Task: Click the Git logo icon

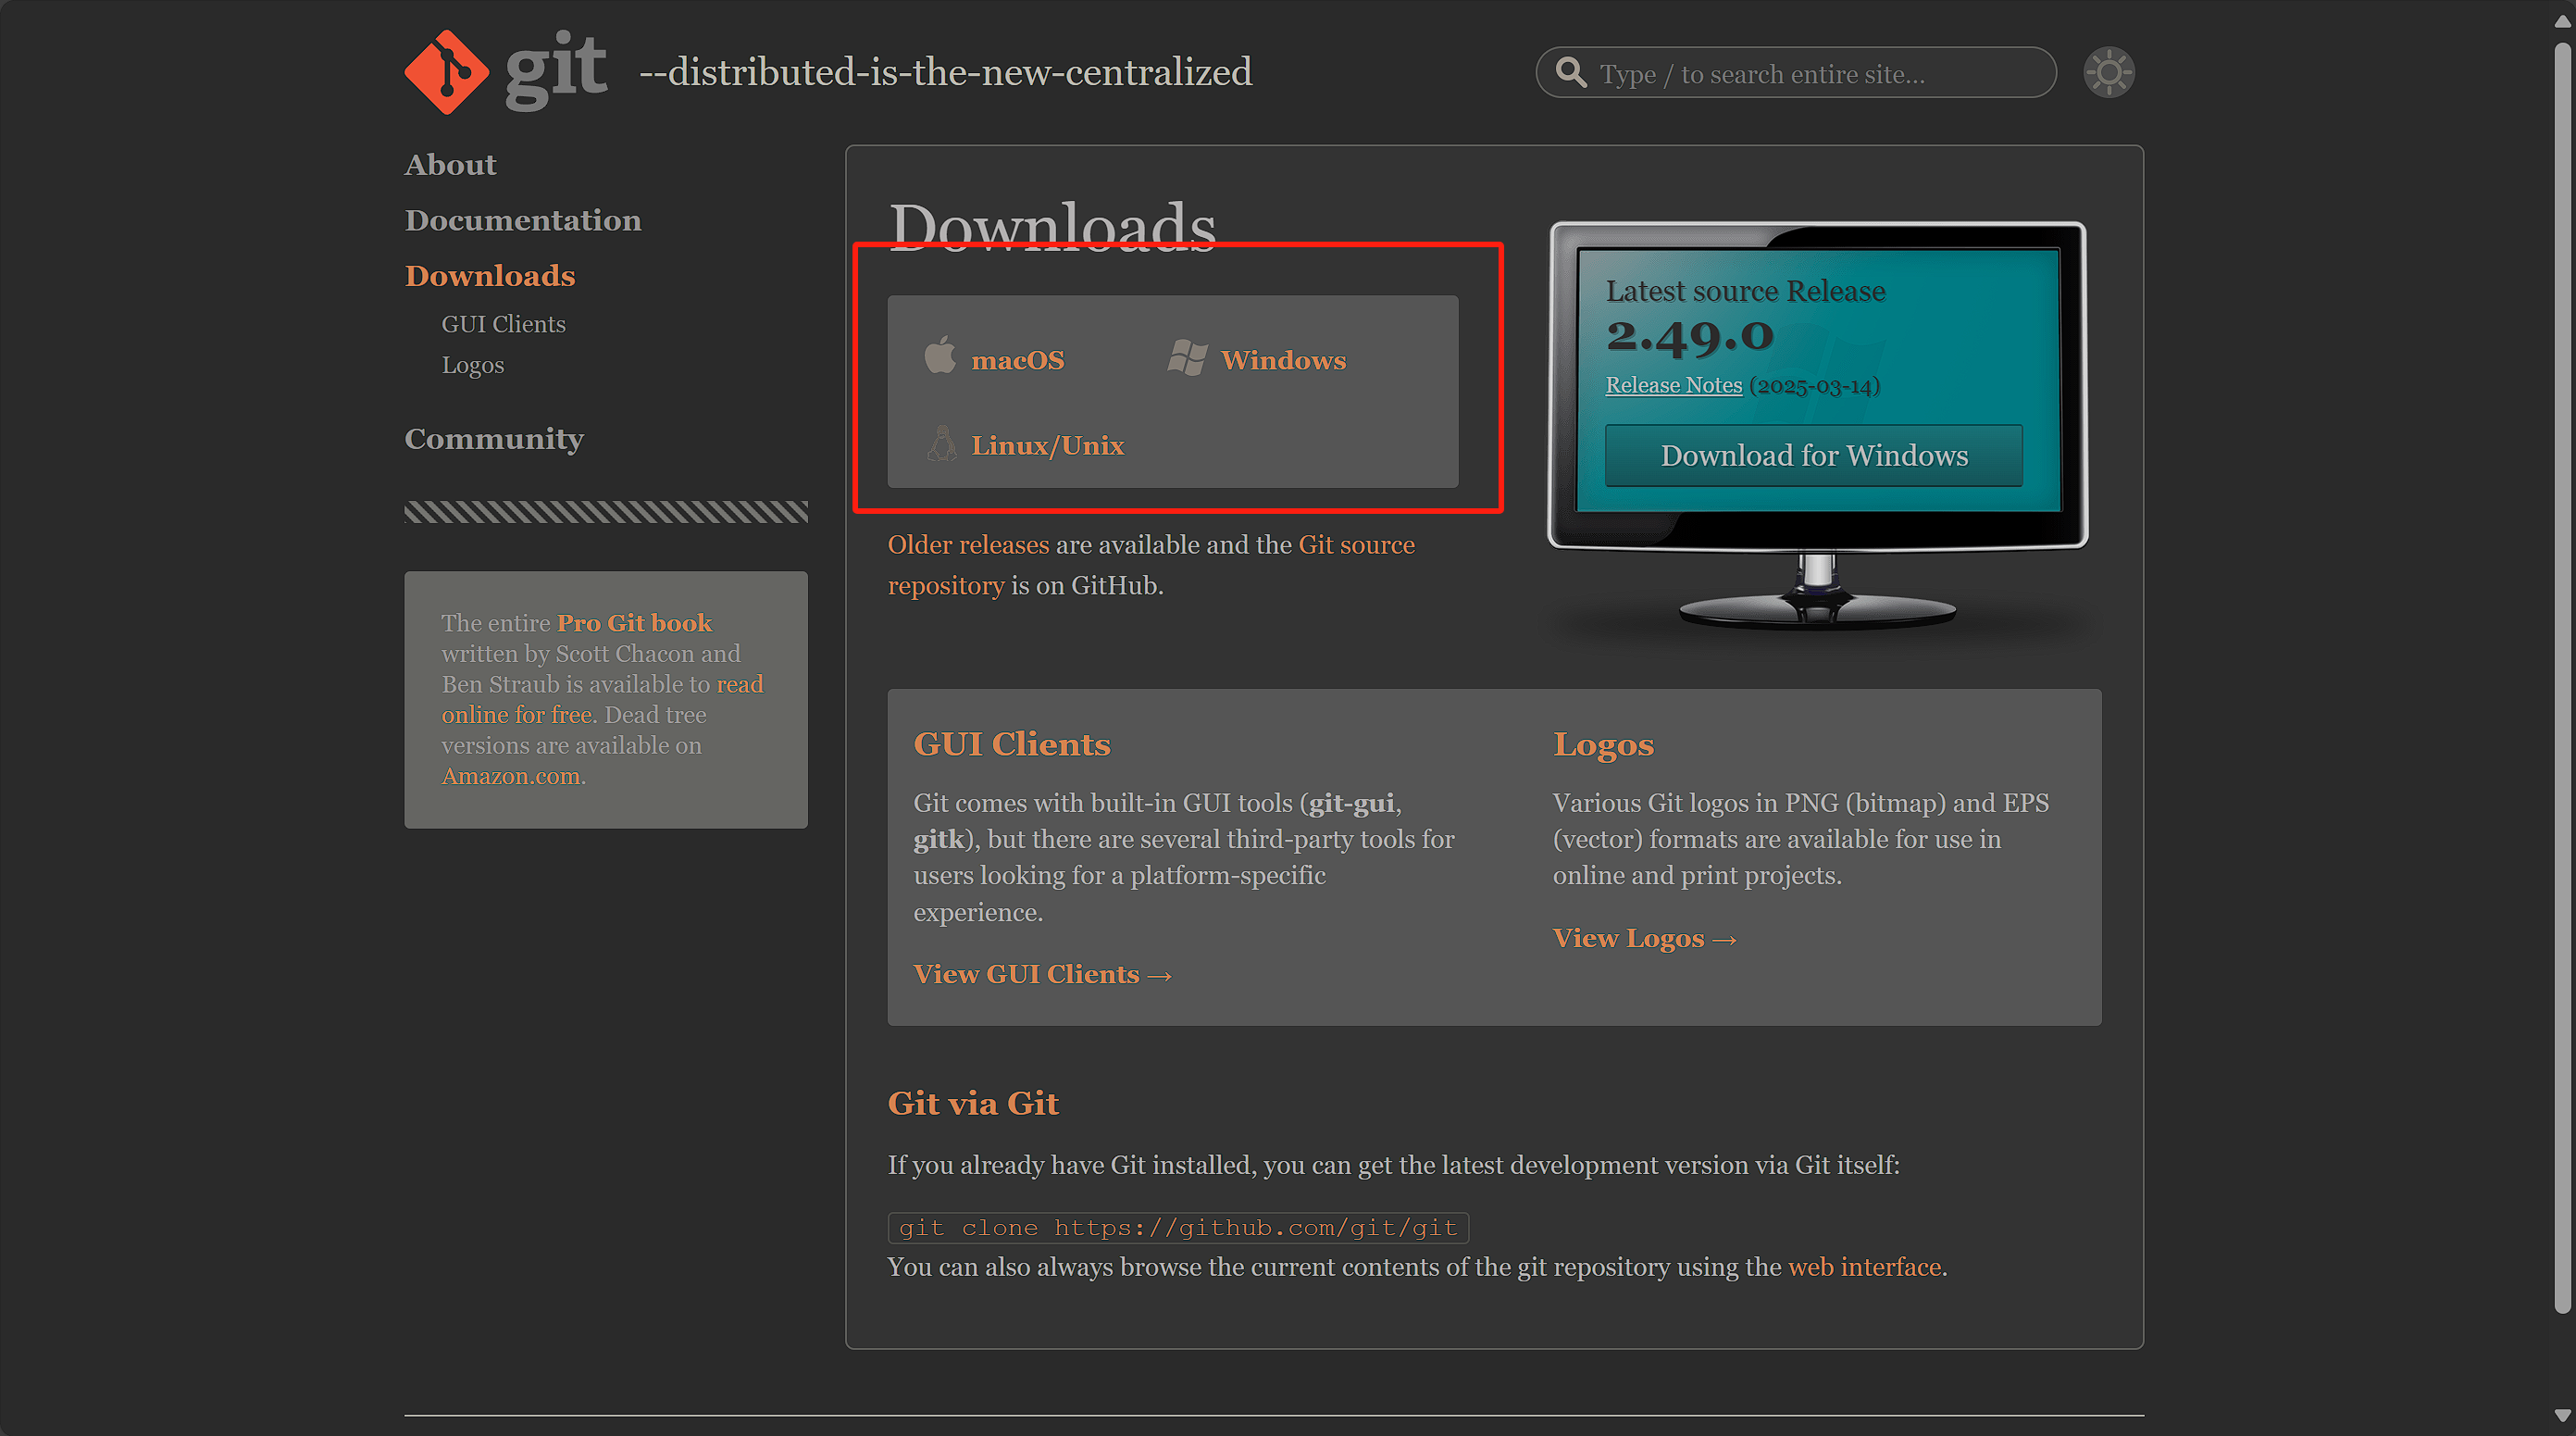Action: (447, 72)
